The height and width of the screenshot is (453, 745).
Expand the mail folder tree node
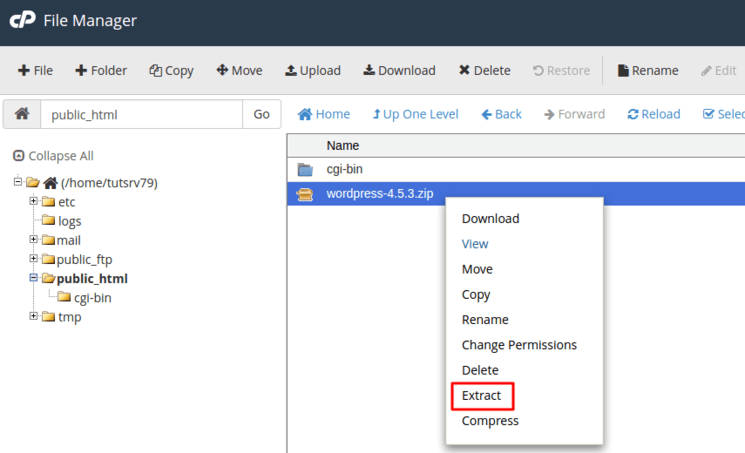pyautogui.click(x=34, y=240)
